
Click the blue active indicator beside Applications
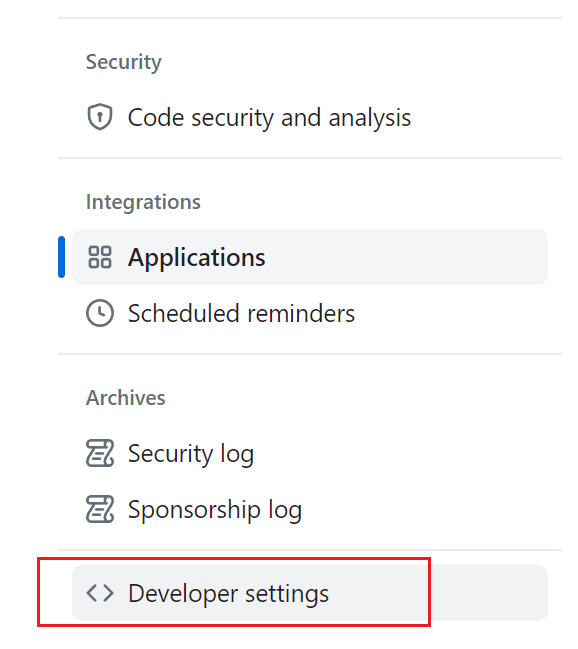click(x=61, y=257)
